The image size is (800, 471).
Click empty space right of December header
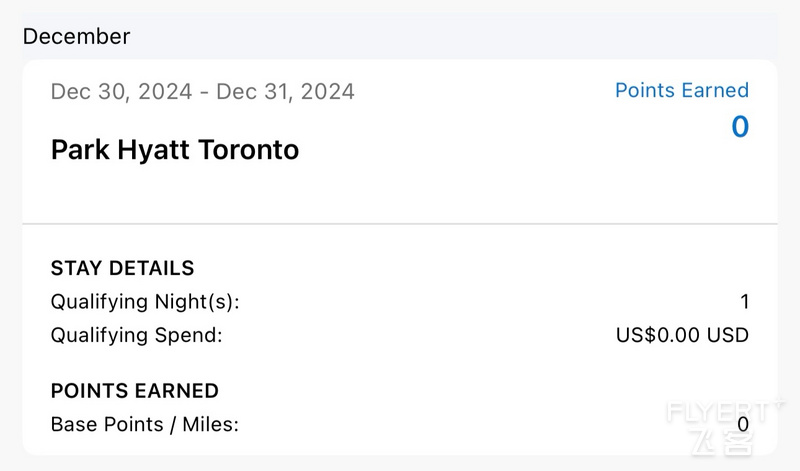(454, 37)
